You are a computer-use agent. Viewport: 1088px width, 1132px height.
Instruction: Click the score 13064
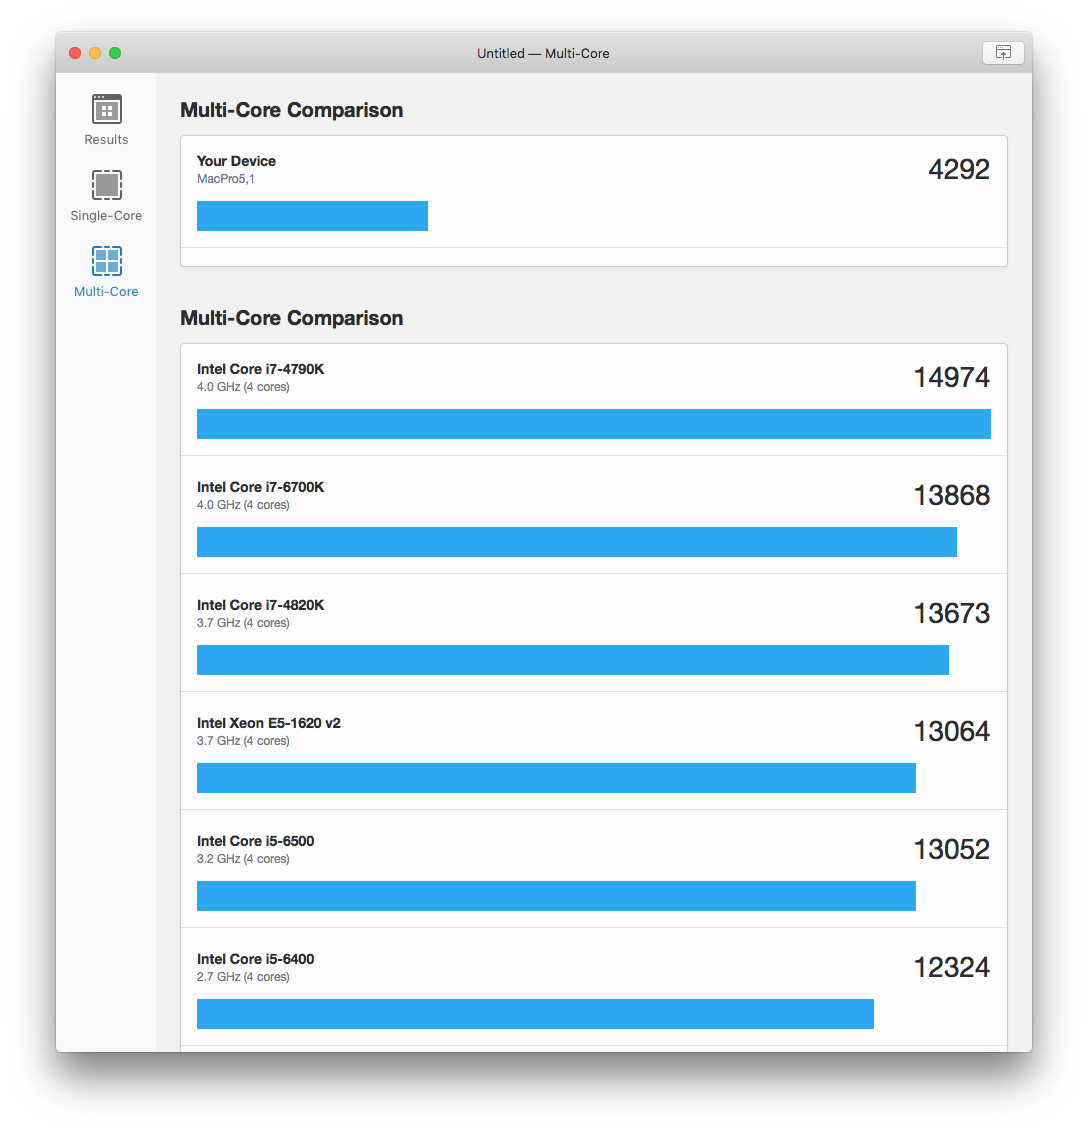click(952, 732)
